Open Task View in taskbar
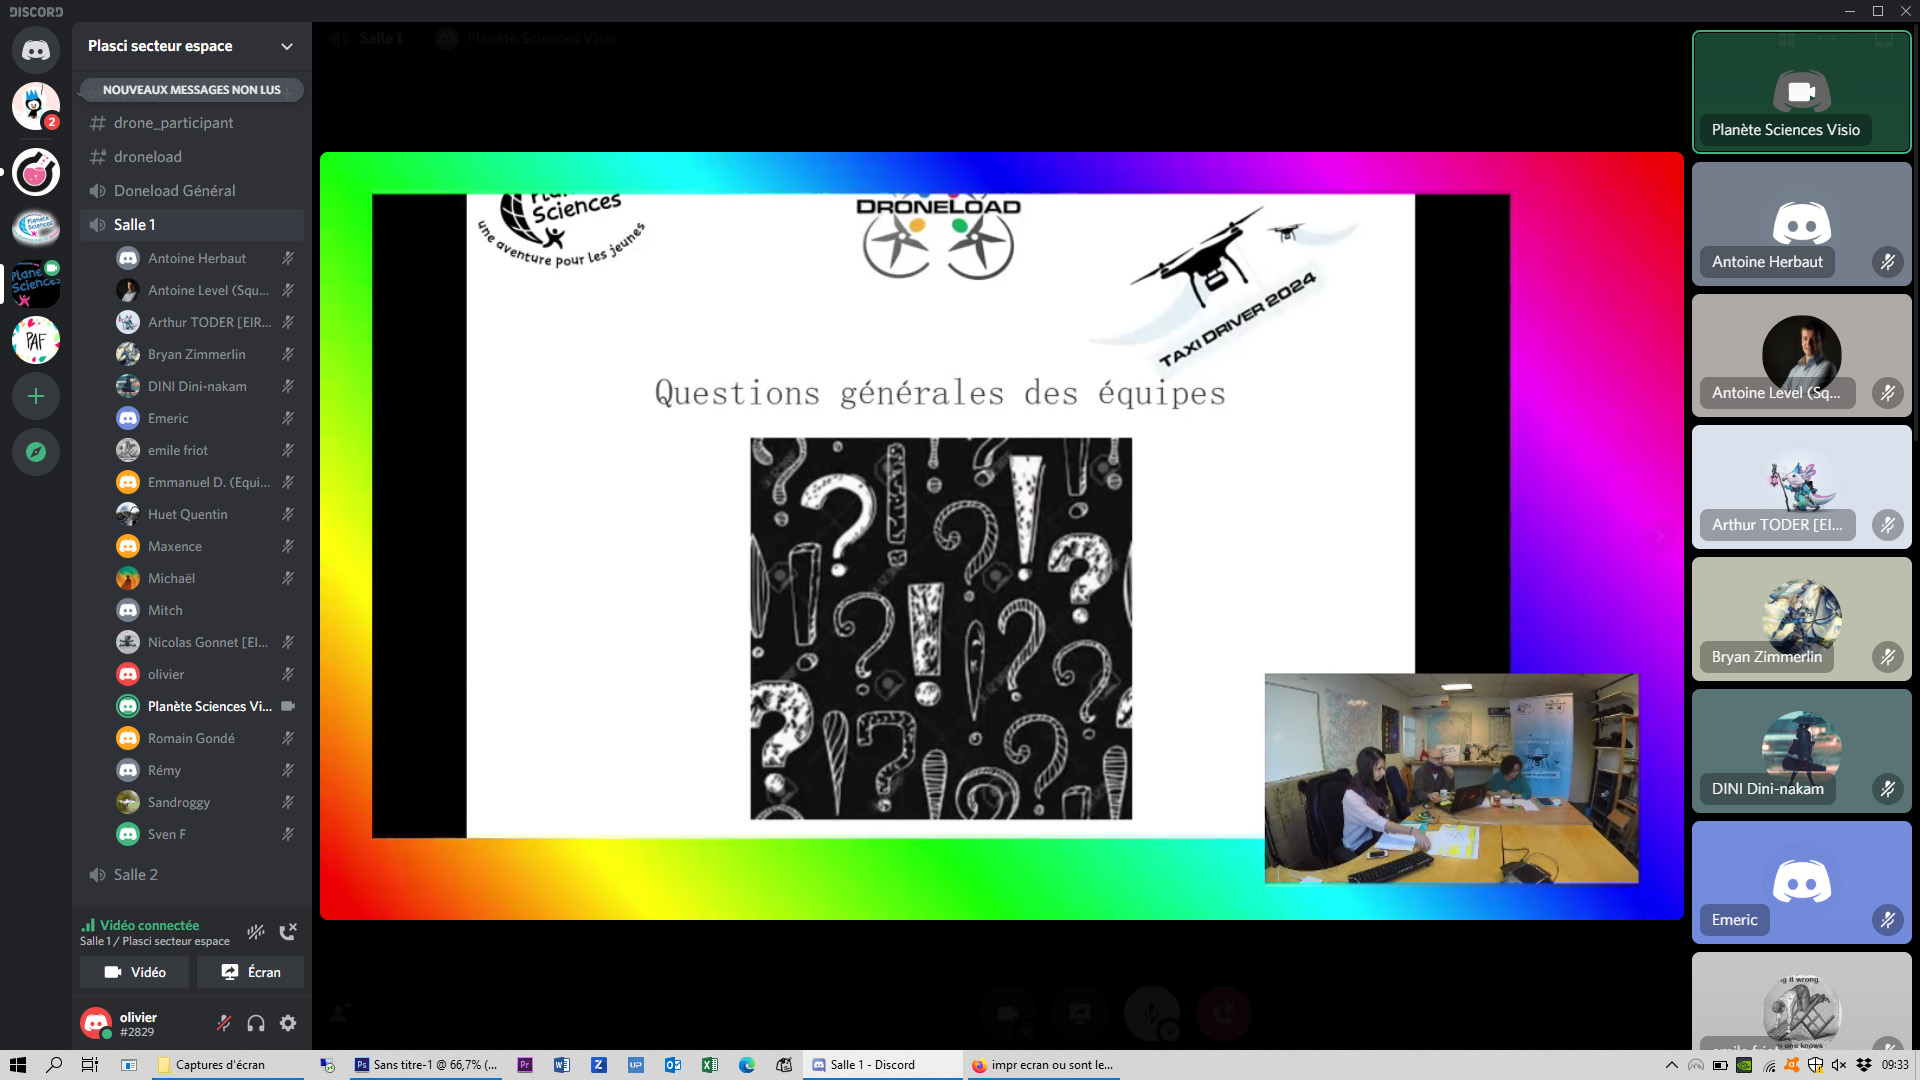Image resolution: width=1920 pixels, height=1080 pixels. (x=89, y=1065)
